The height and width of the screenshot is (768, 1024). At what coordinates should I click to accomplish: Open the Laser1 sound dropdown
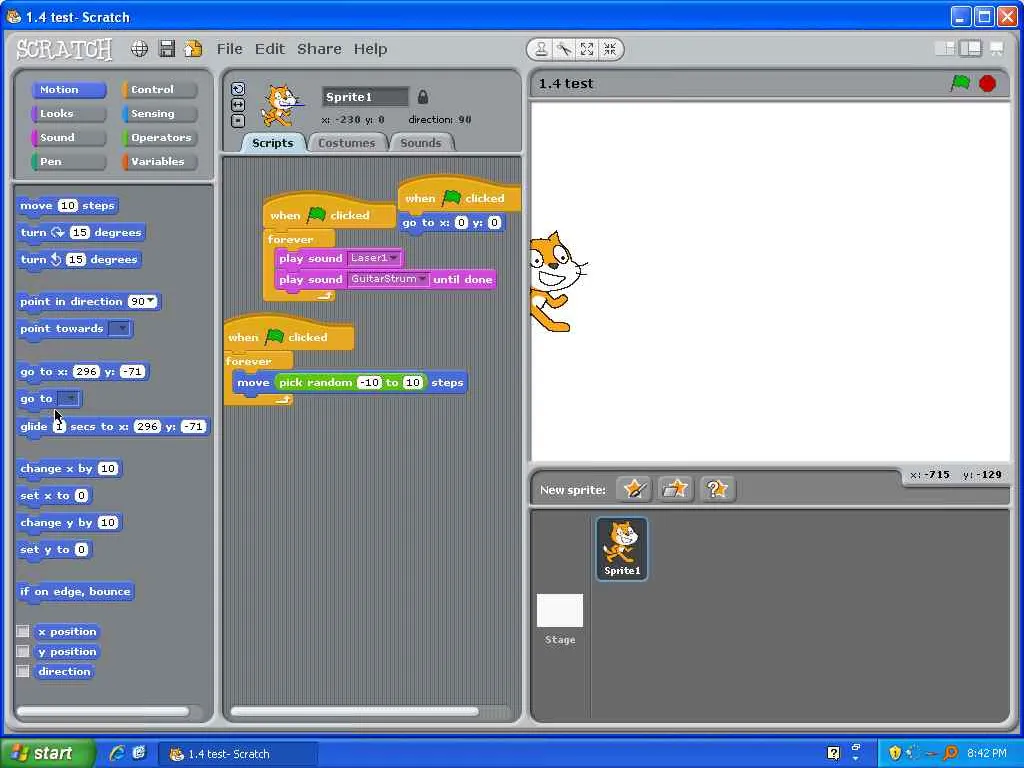click(x=394, y=258)
